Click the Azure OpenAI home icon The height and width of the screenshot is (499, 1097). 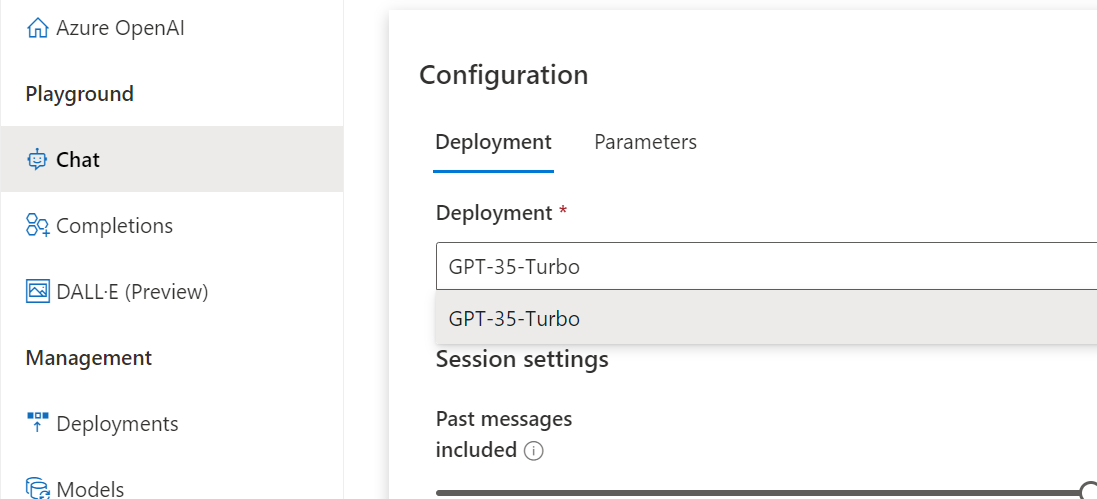pos(38,29)
